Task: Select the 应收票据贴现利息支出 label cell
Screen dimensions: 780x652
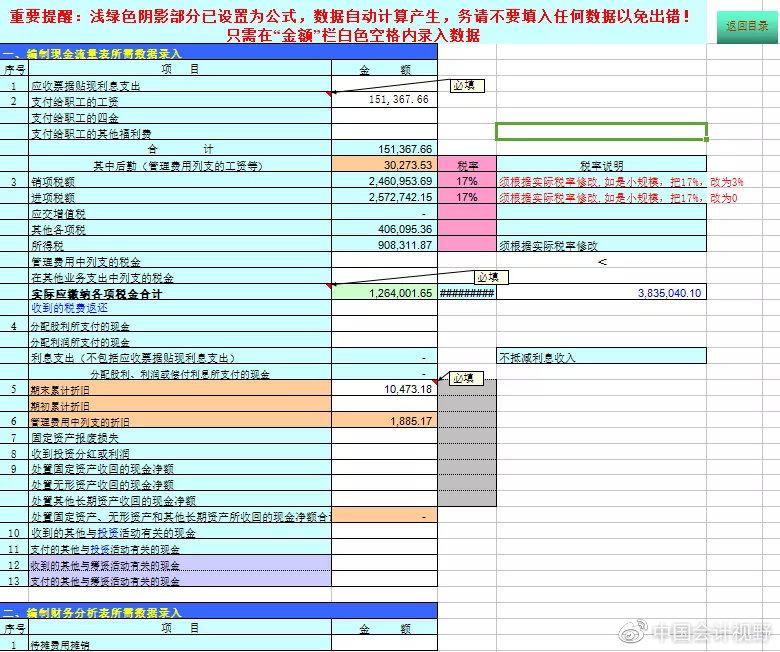Action: click(x=180, y=84)
